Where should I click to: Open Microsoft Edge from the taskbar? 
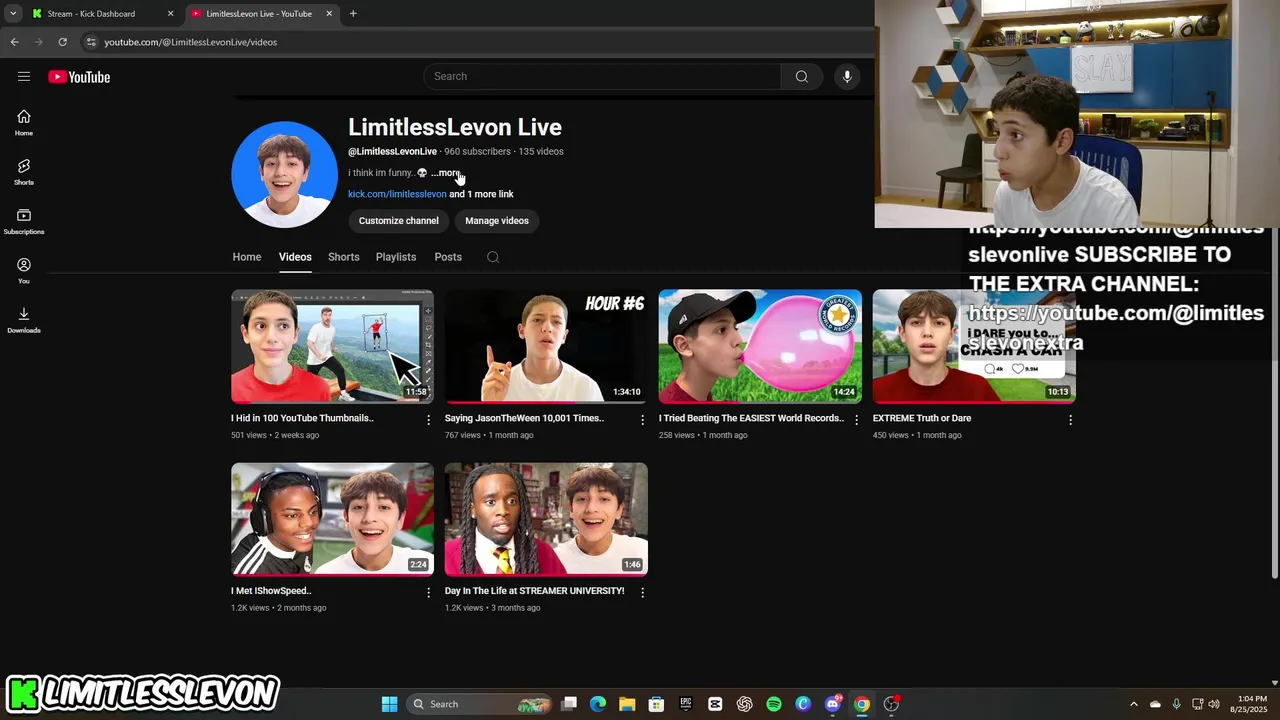pos(598,704)
